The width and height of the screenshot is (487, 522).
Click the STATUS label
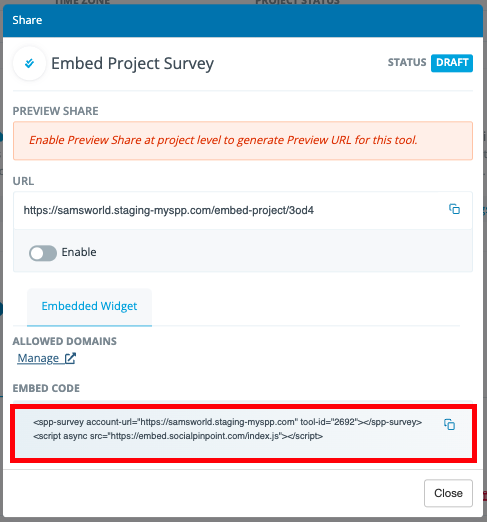407,62
